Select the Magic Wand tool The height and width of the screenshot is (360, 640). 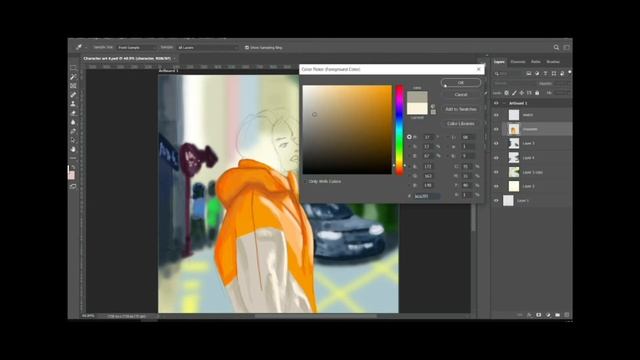pyautogui.click(x=73, y=77)
